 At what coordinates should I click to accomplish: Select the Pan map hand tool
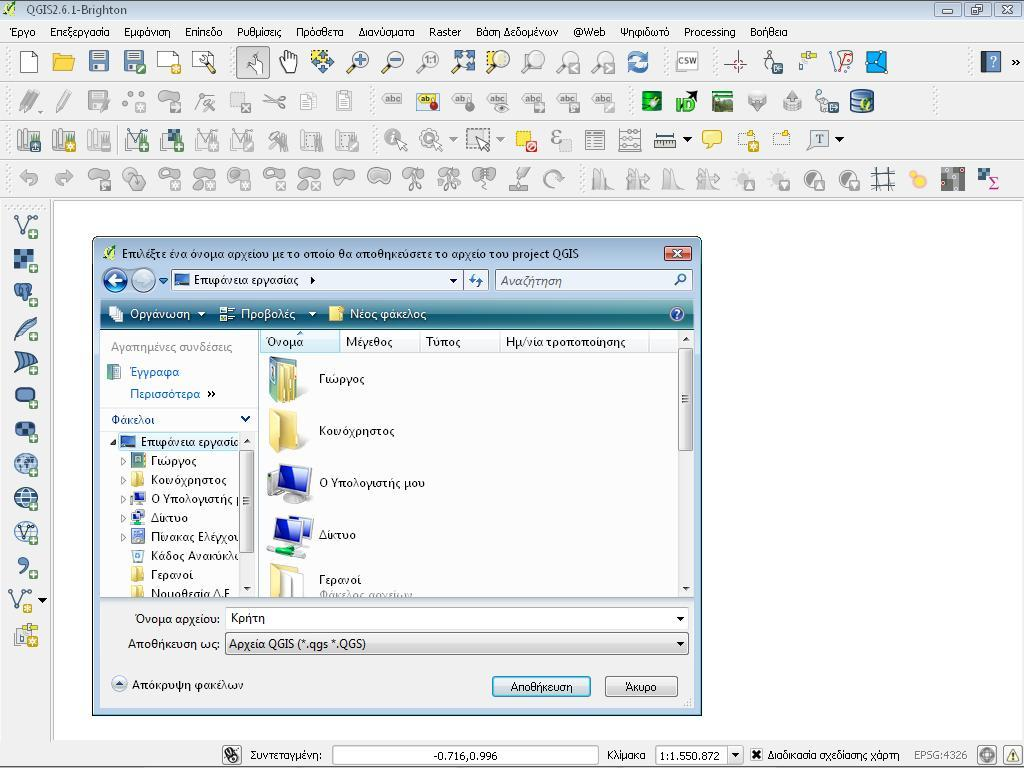coord(288,62)
